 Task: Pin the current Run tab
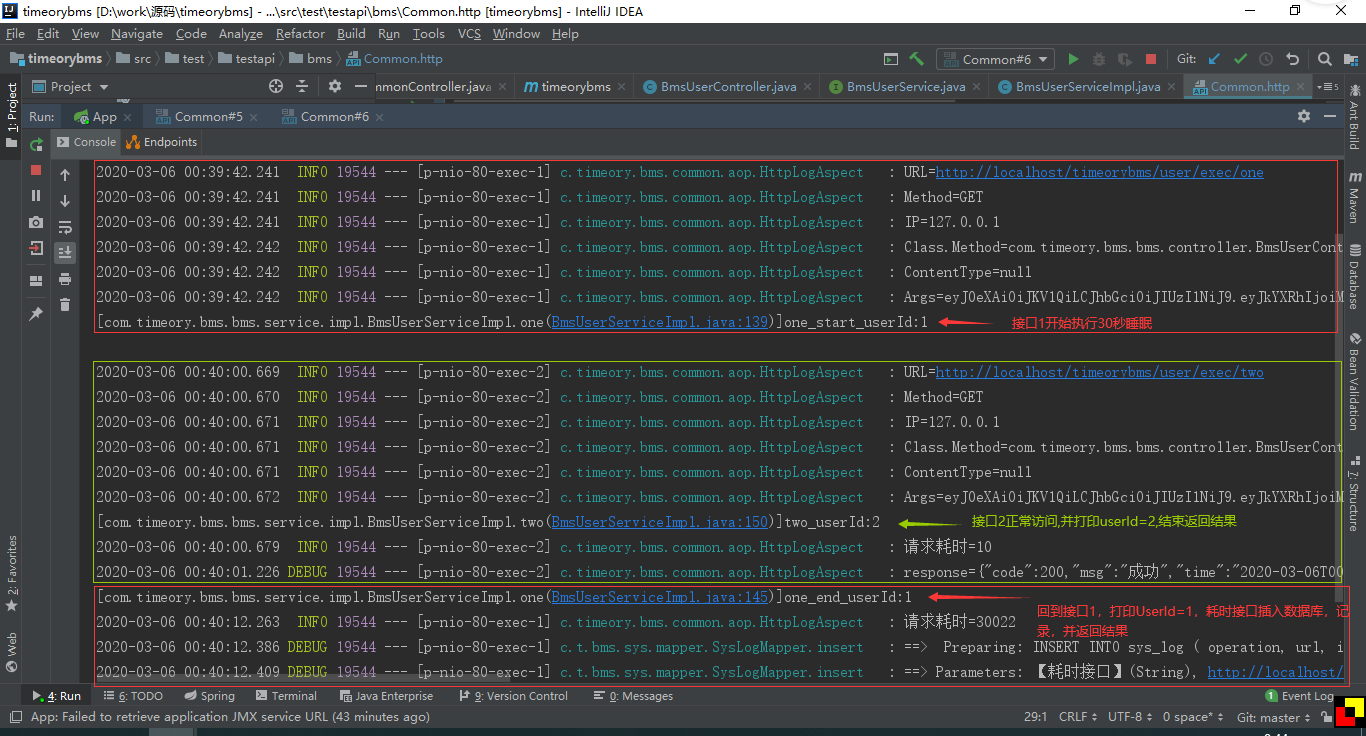coord(36,314)
